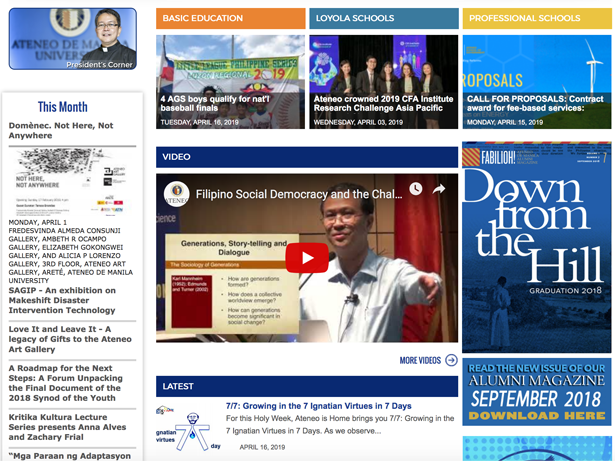Select the Basic Education tab header

point(231,18)
